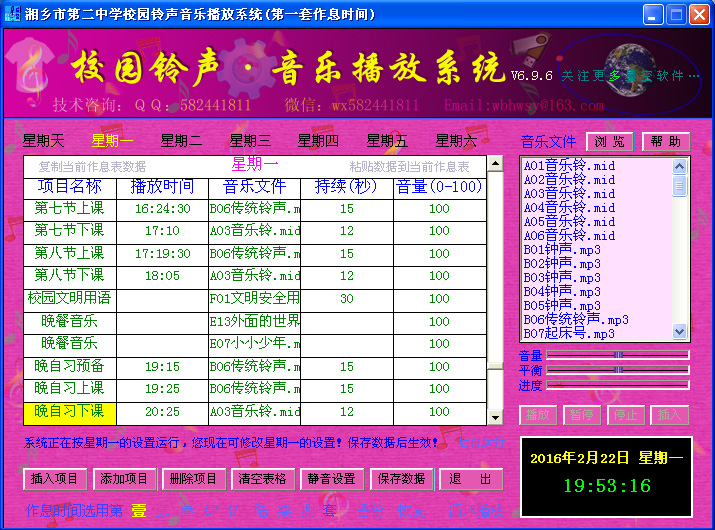Click the 删除项目 button

click(x=193, y=479)
